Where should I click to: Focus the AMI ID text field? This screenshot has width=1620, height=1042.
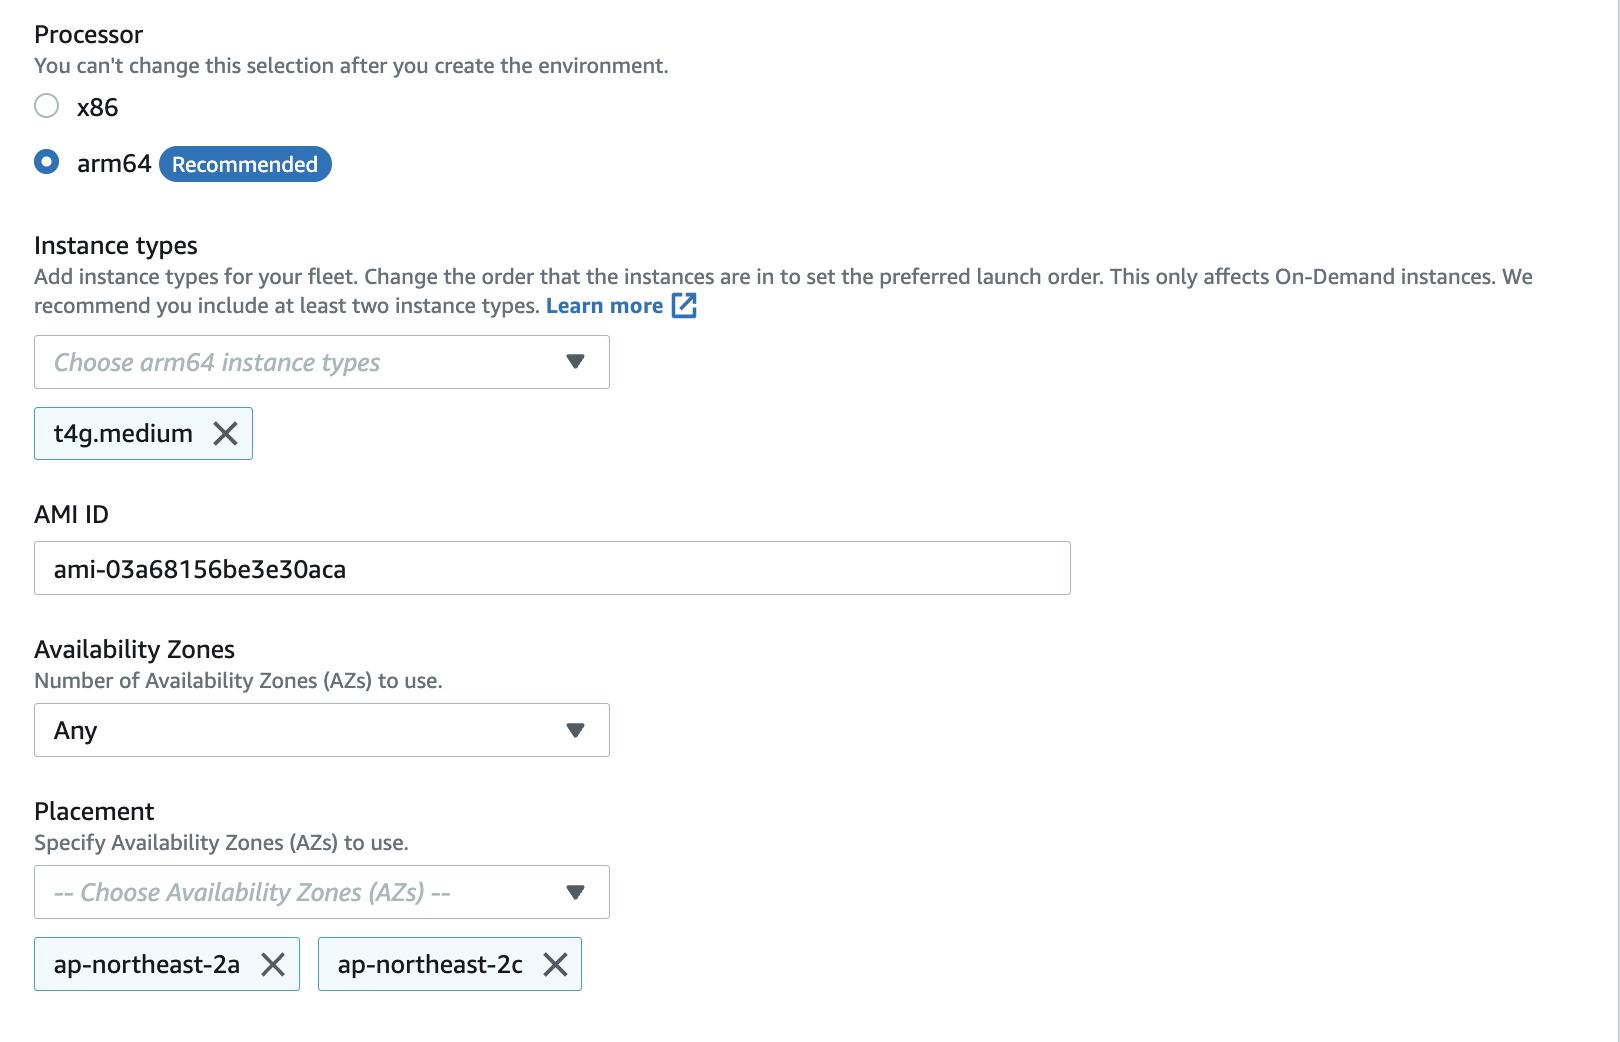pos(552,569)
